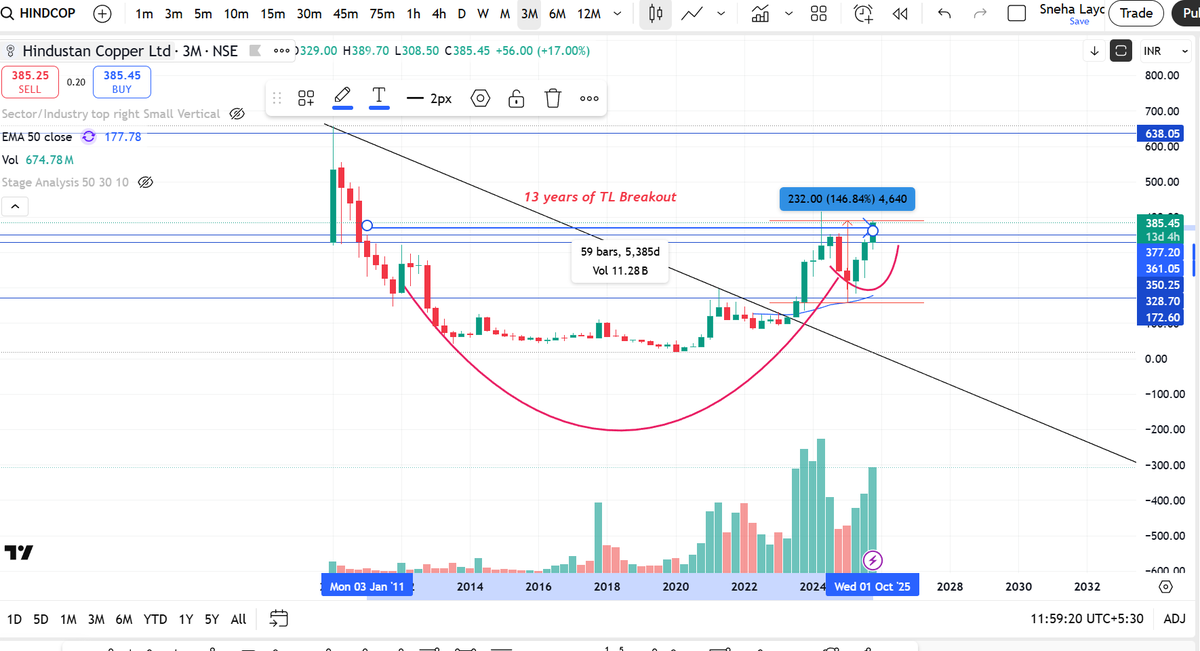The width and height of the screenshot is (1200, 651).
Task: Undo last chart action
Action: pyautogui.click(x=945, y=14)
